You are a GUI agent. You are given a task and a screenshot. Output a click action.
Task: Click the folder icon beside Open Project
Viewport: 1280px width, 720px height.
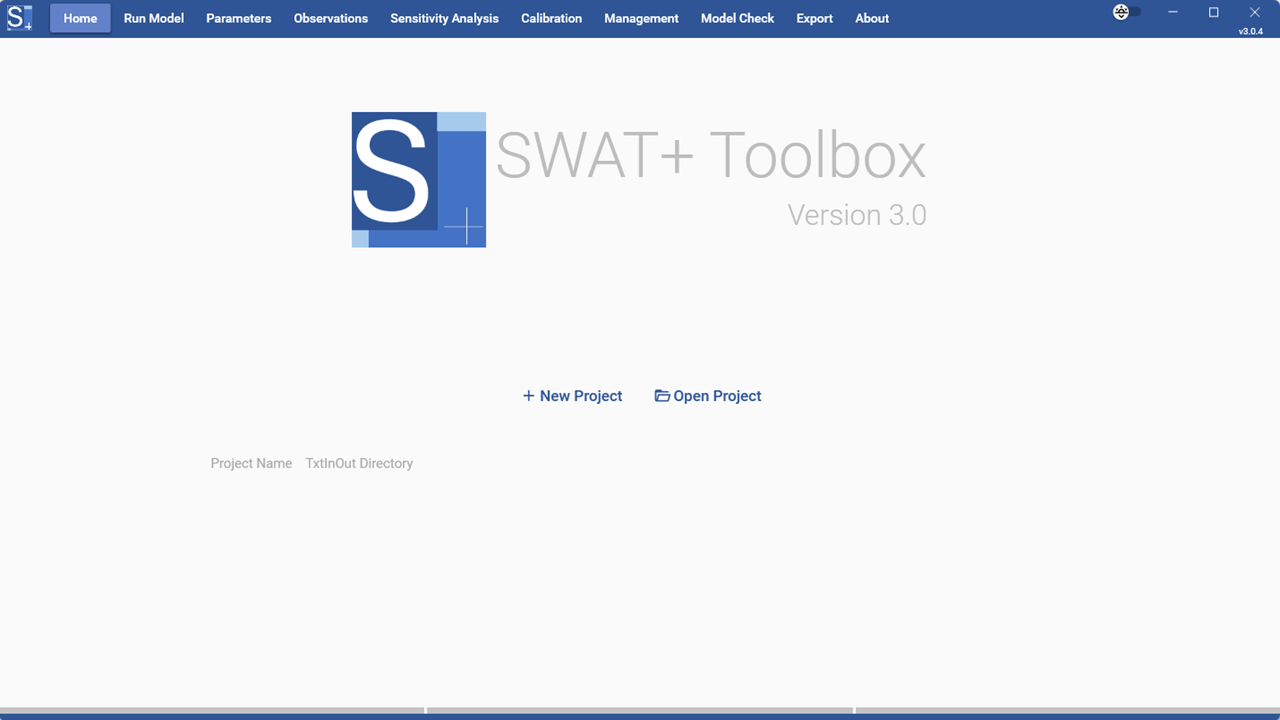tap(662, 396)
